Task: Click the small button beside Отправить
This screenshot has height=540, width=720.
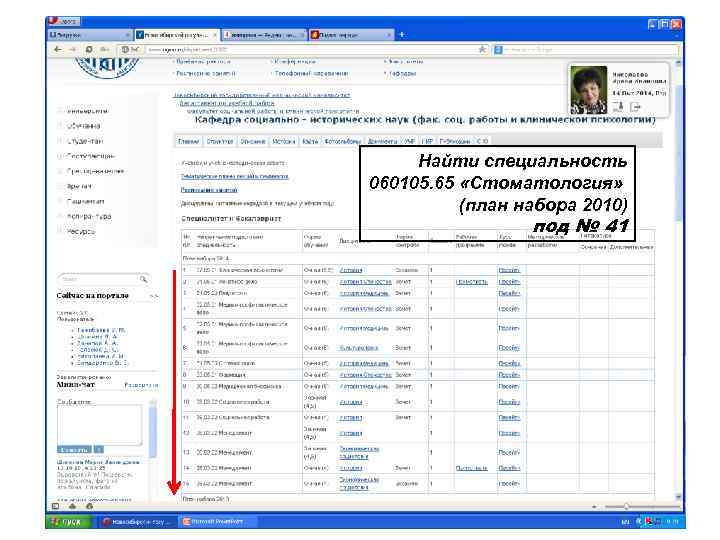Action: point(99,450)
